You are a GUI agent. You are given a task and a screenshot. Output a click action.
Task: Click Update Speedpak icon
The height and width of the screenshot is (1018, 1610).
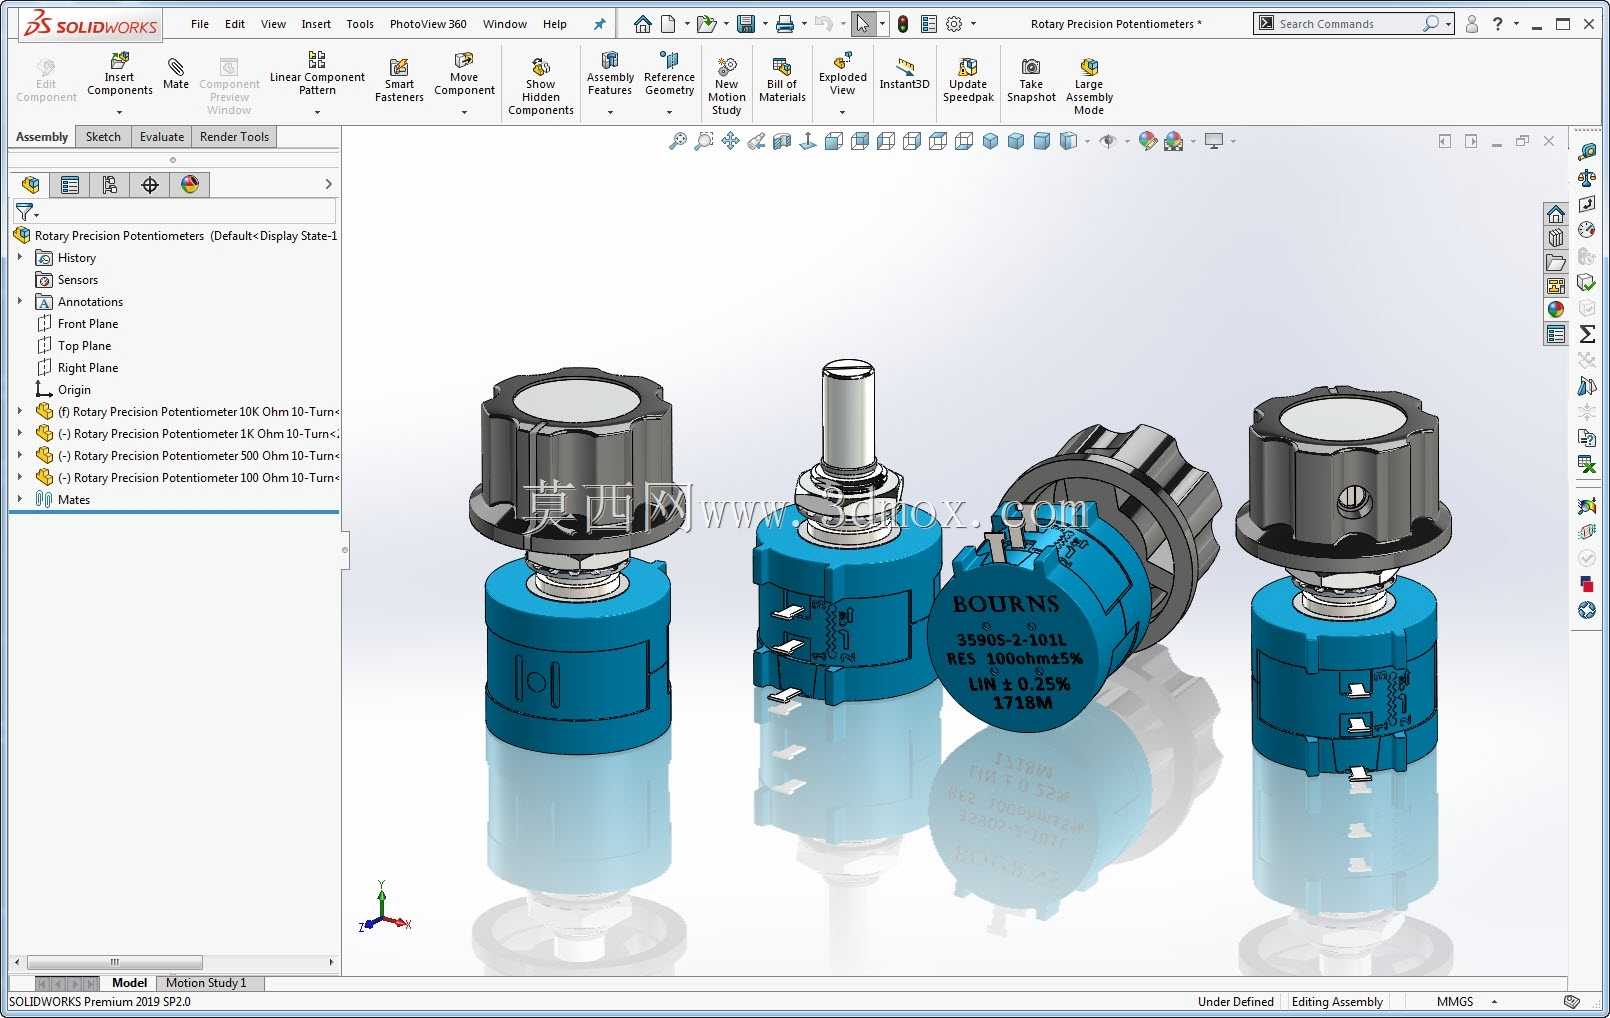point(968,67)
